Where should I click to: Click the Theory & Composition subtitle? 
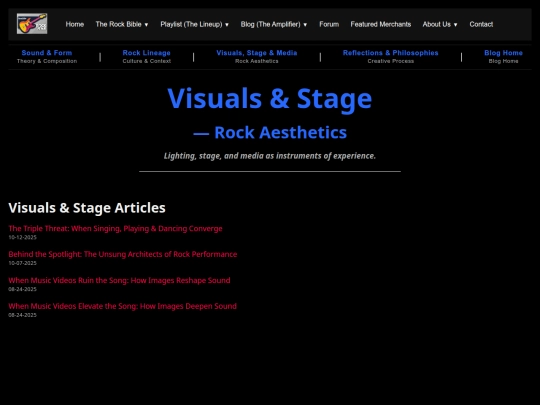point(47,61)
